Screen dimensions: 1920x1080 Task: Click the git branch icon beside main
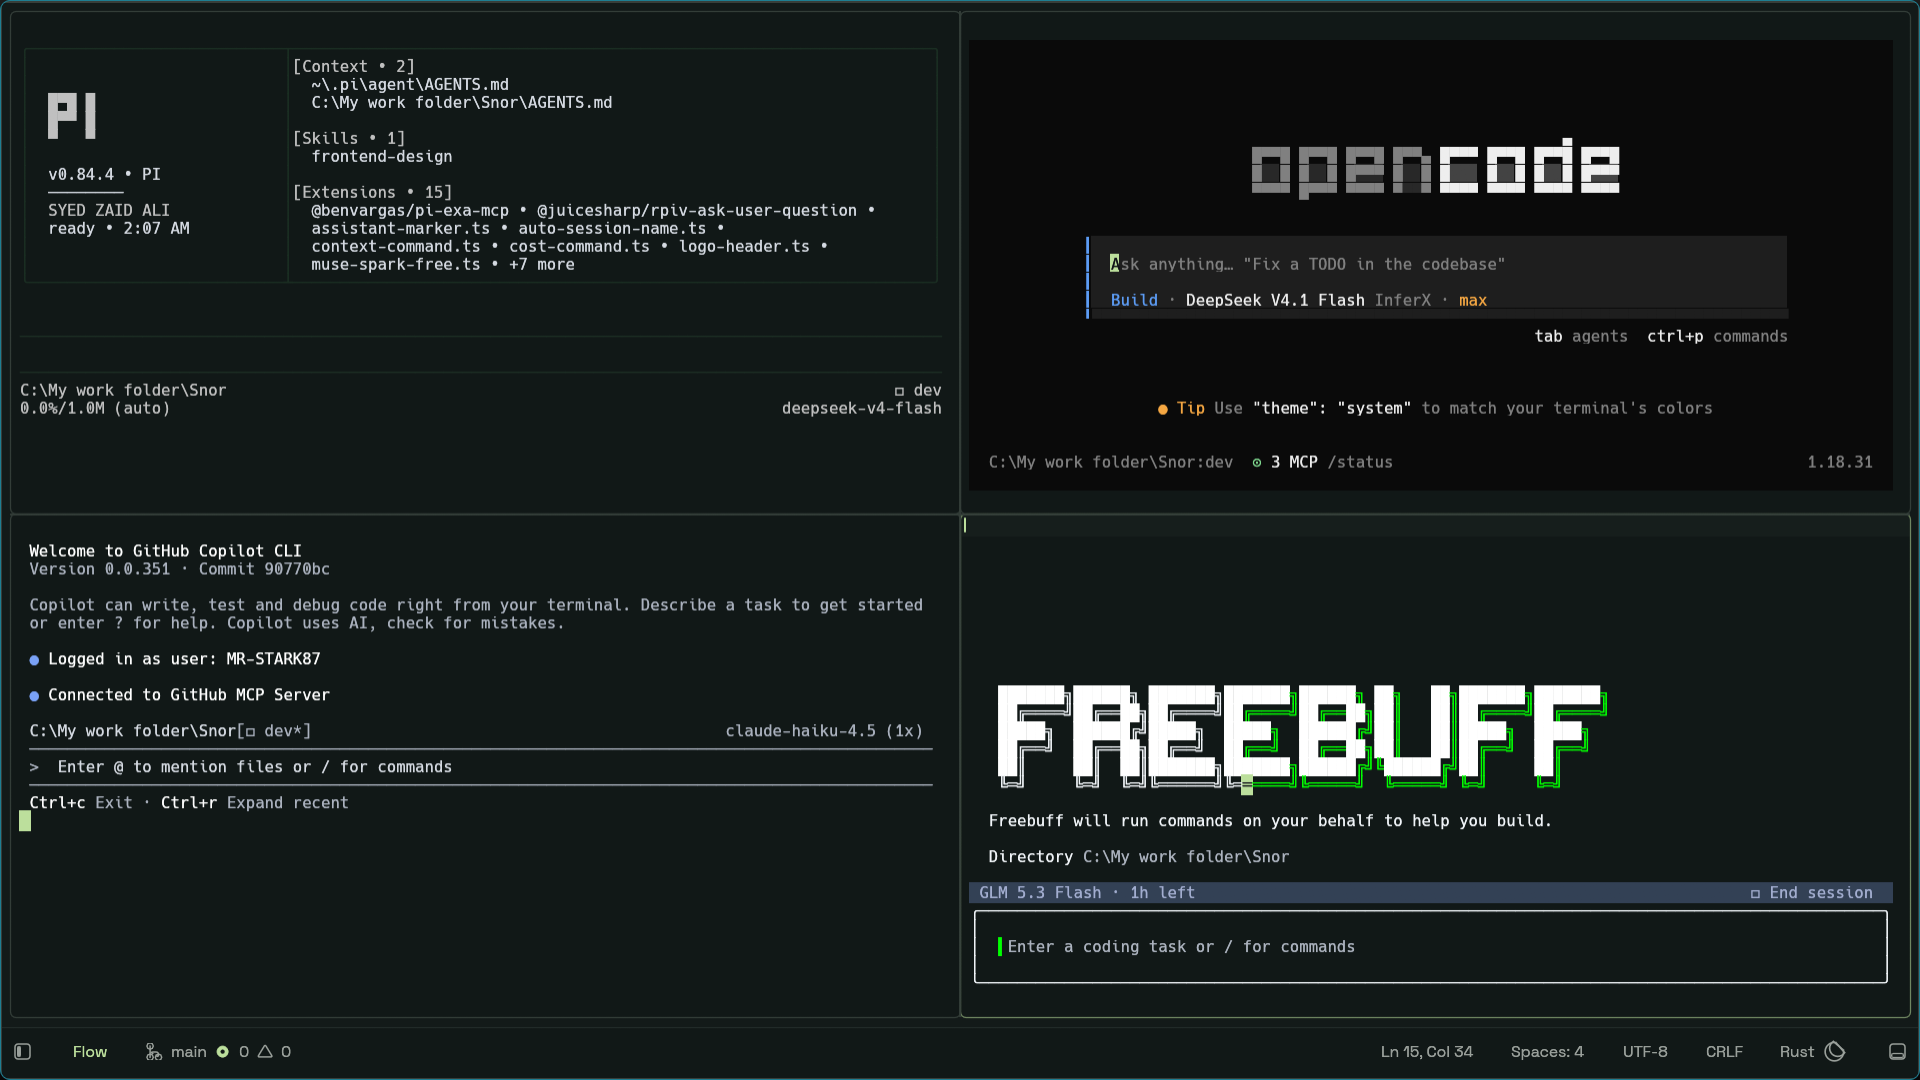(153, 1051)
